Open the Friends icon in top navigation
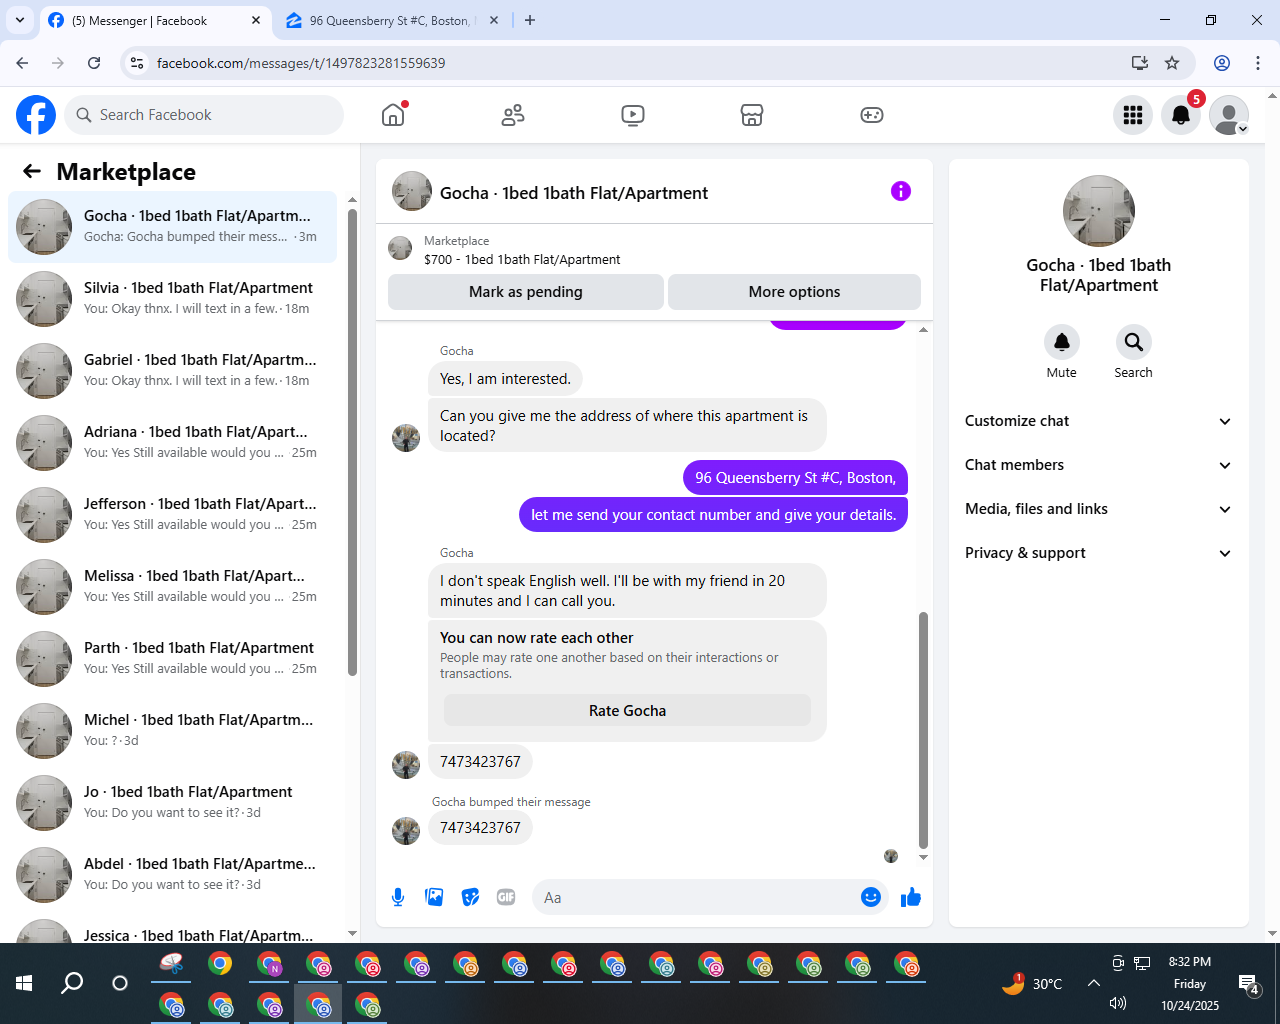 click(x=513, y=115)
